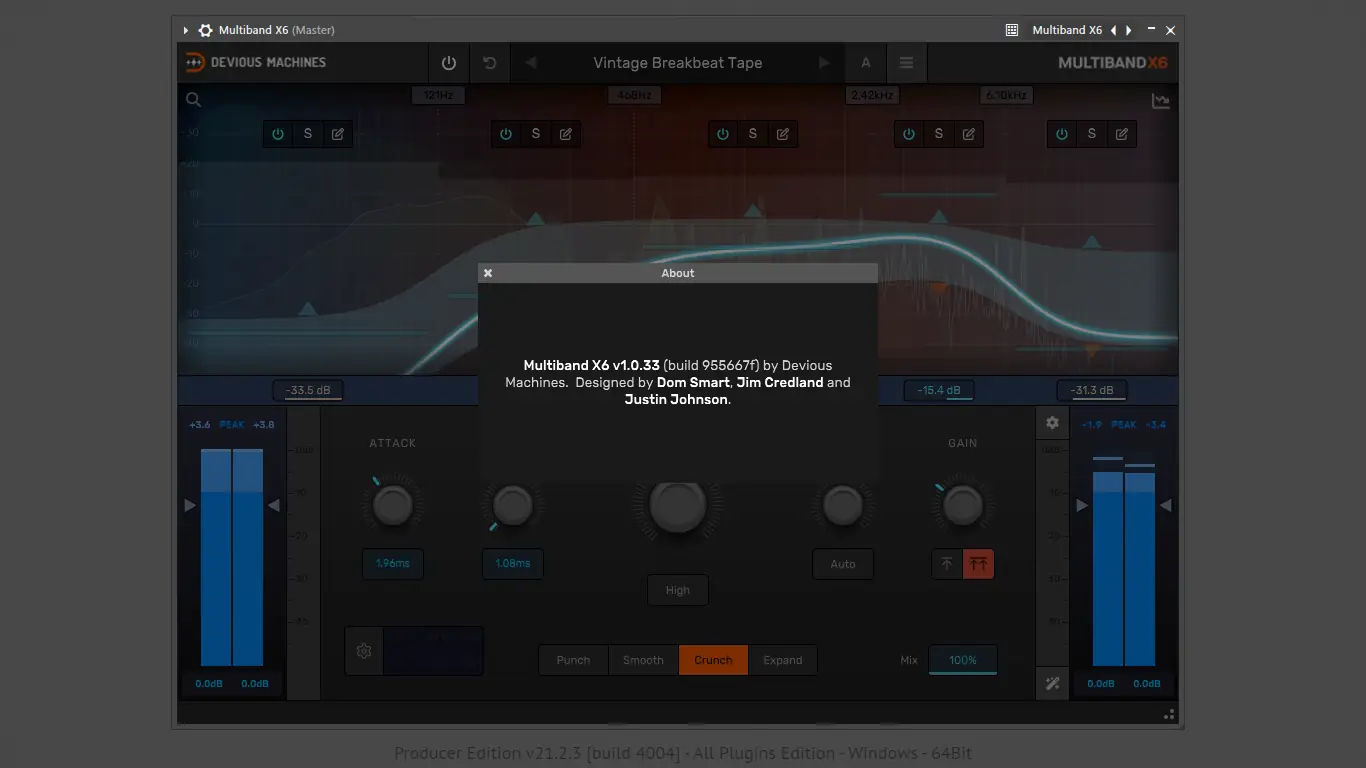This screenshot has height=768, width=1366.
Task: Solo band 3 with S button
Action: [x=753, y=134]
